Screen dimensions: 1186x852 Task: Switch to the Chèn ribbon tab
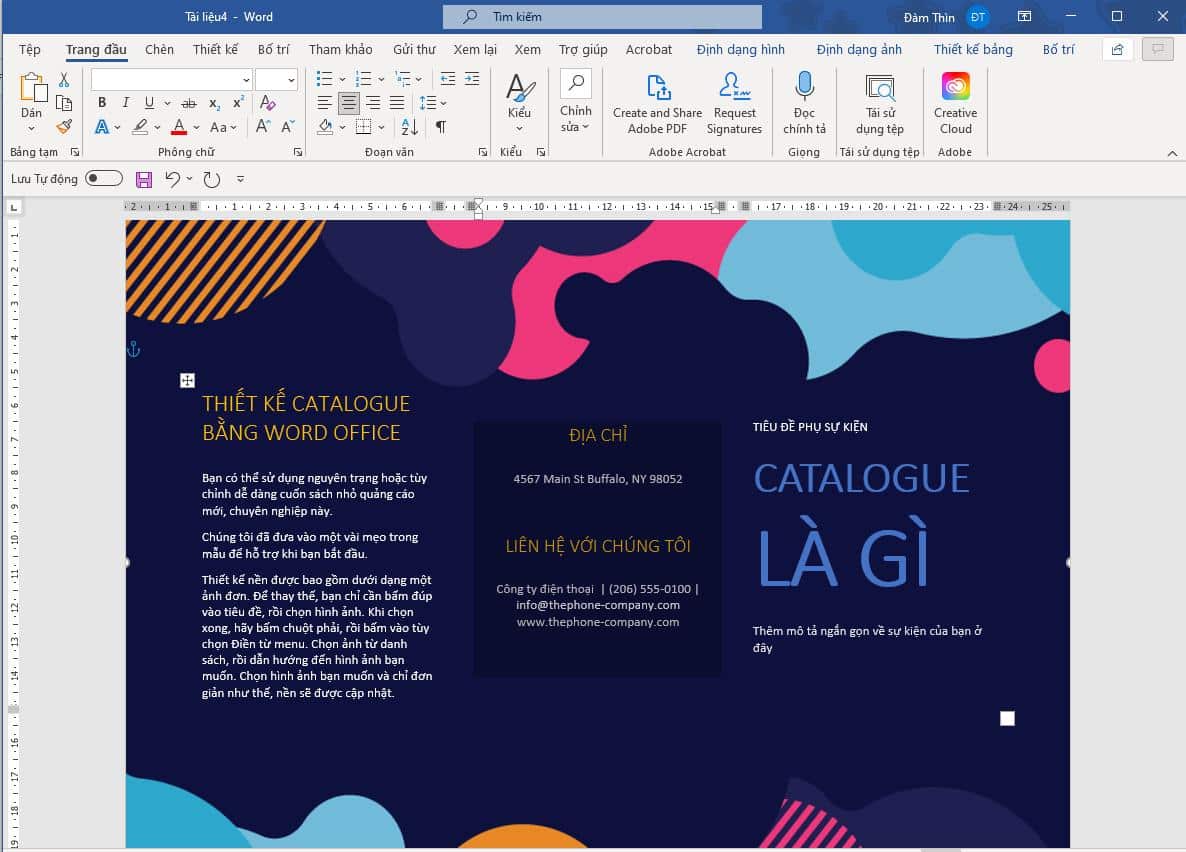click(158, 48)
